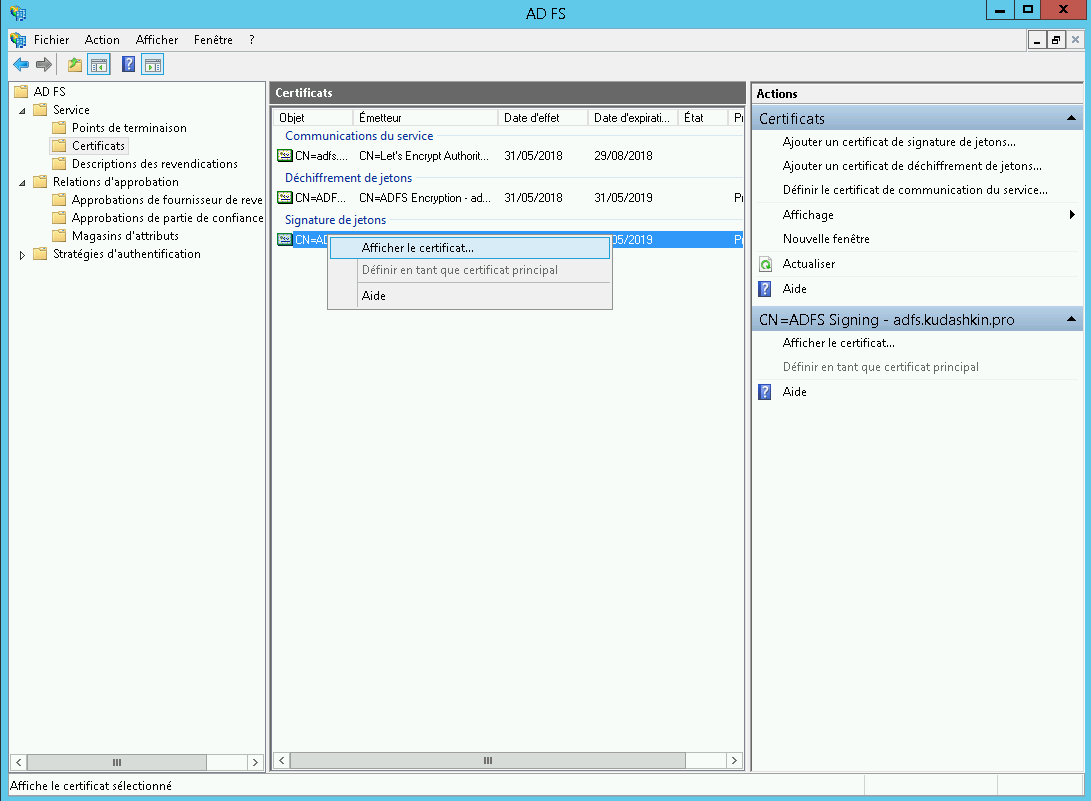This screenshot has width=1091, height=801.
Task: Sort by the État column header
Action: [703, 118]
